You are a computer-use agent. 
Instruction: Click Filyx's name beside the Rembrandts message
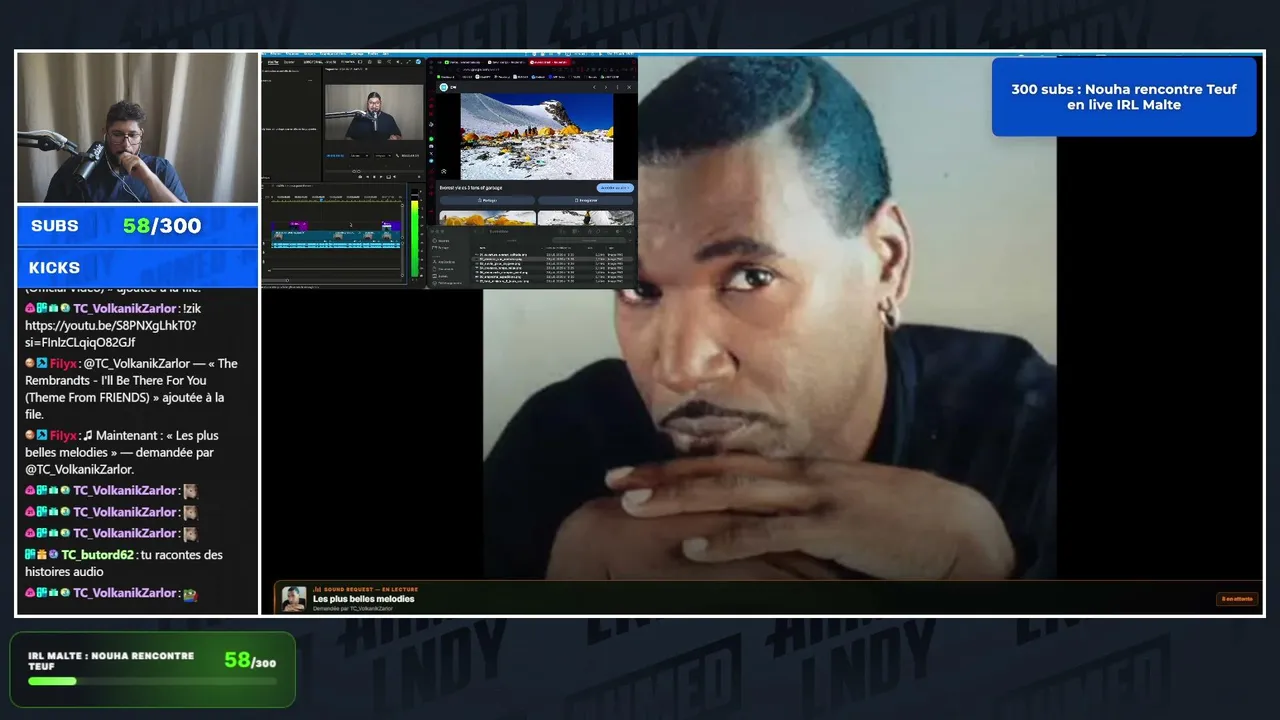click(x=63, y=364)
